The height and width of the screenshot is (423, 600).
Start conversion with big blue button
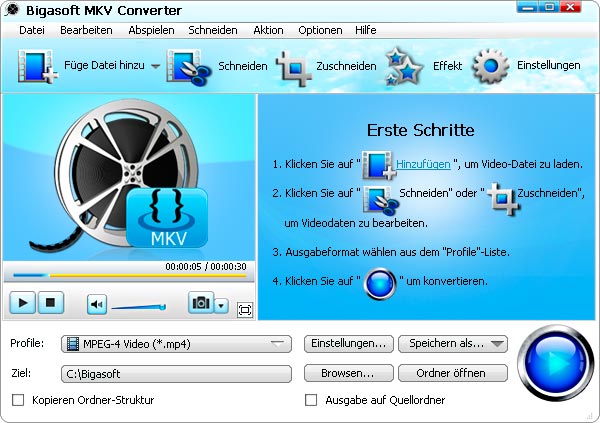[x=555, y=363]
